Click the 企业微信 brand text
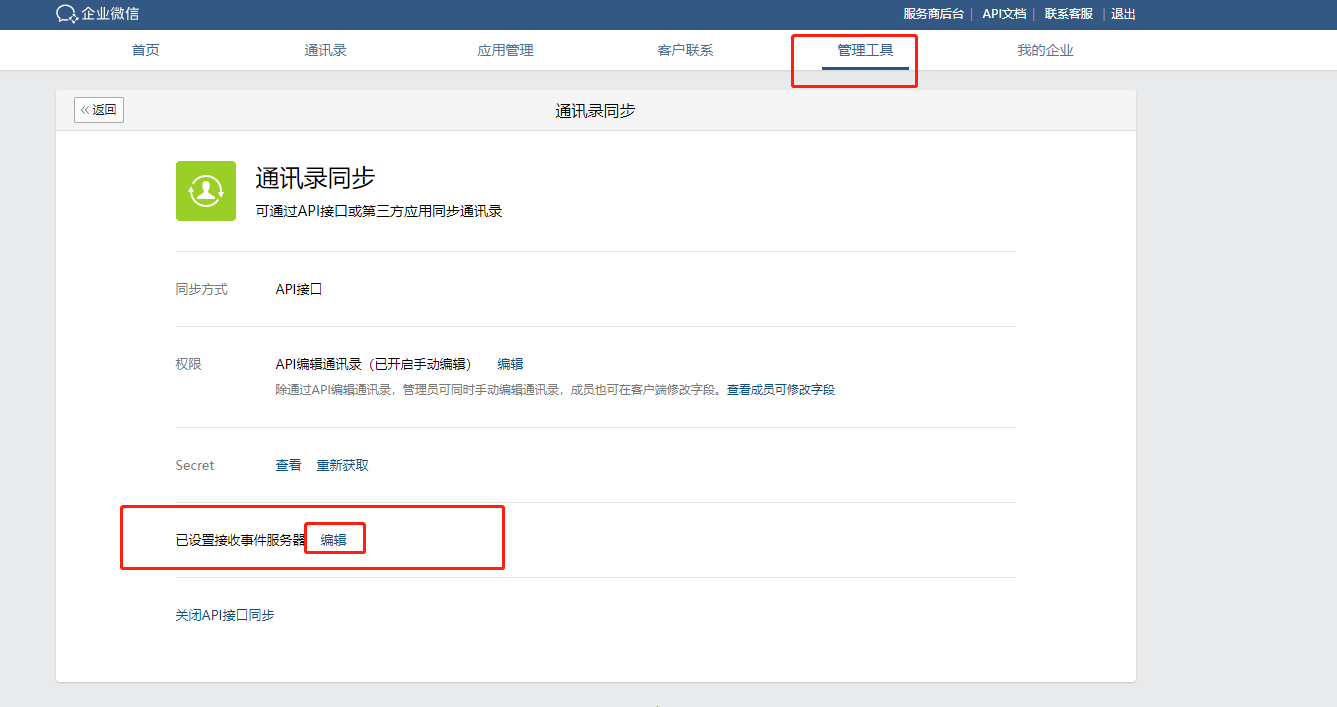 (111, 14)
